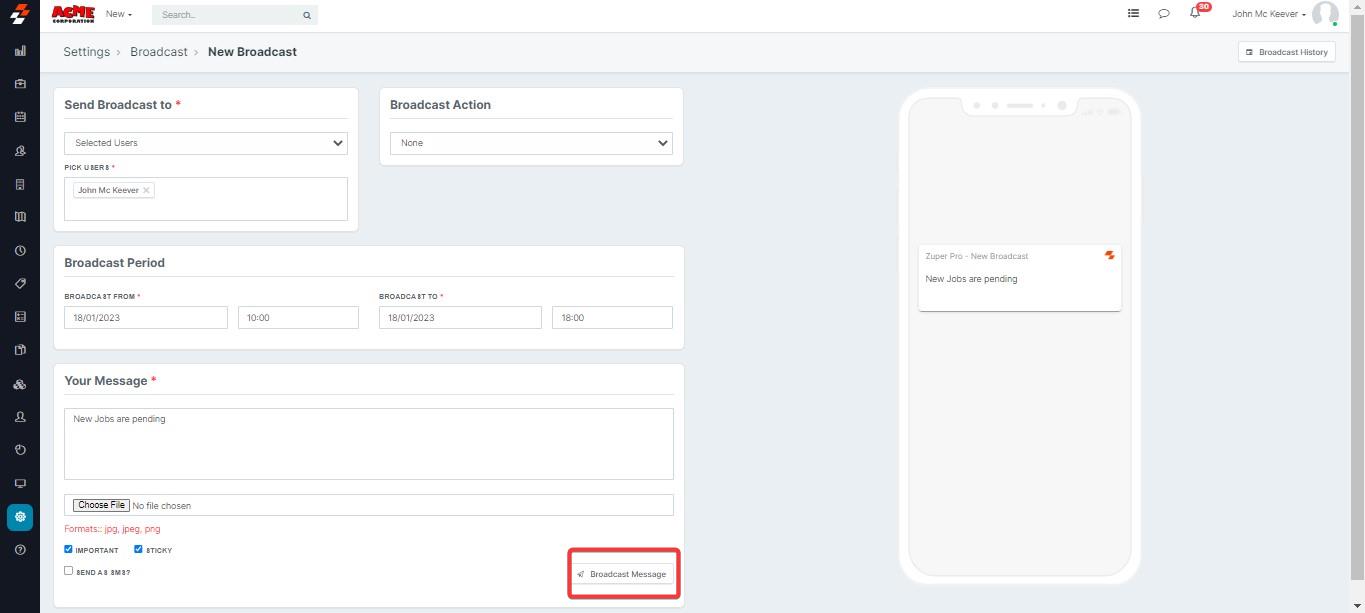Click the clock icon in sidebar

(20, 251)
